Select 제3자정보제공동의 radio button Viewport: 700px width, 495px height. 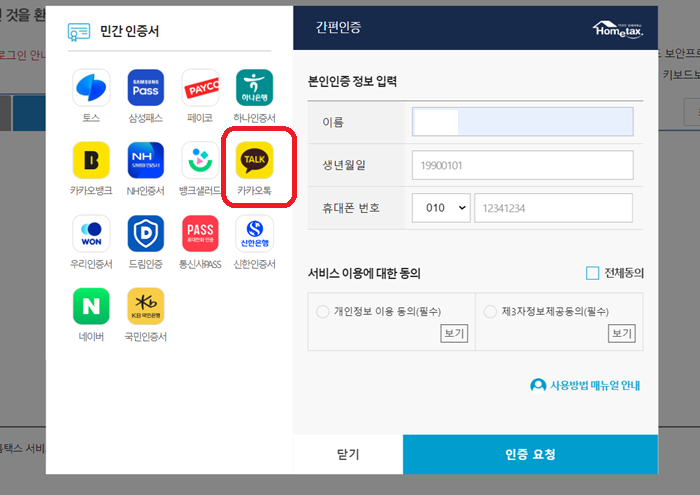pyautogui.click(x=490, y=312)
